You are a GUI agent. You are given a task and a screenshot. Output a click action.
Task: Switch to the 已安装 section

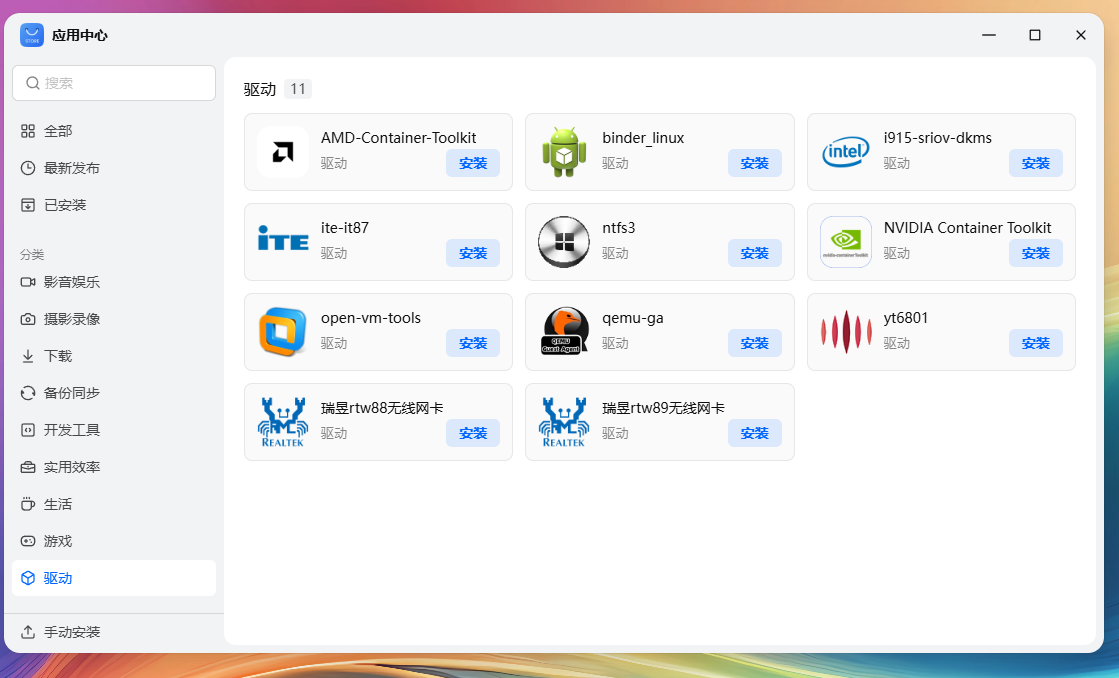60,205
